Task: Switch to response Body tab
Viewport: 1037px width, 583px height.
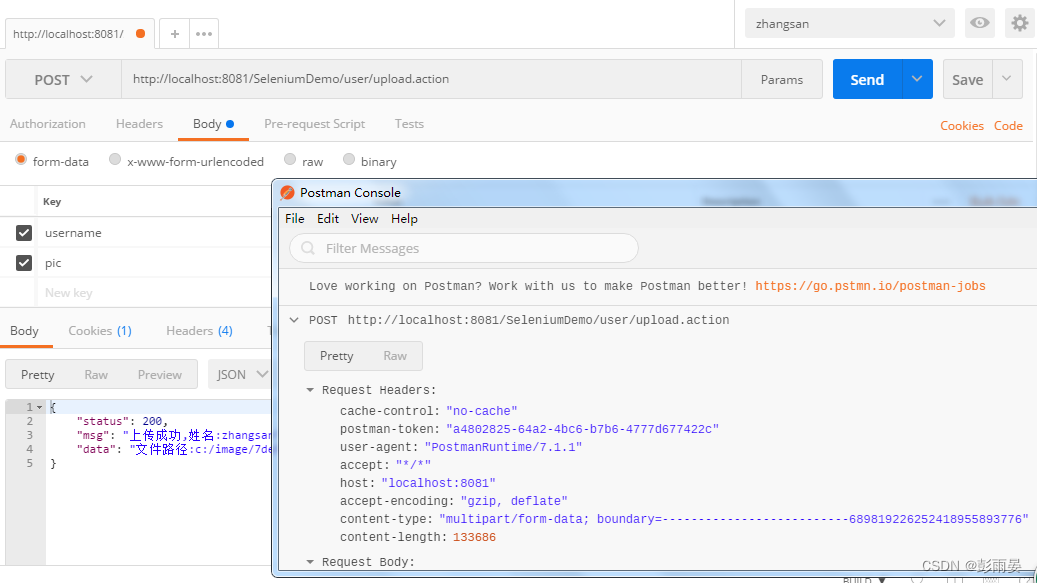Action: [x=24, y=330]
